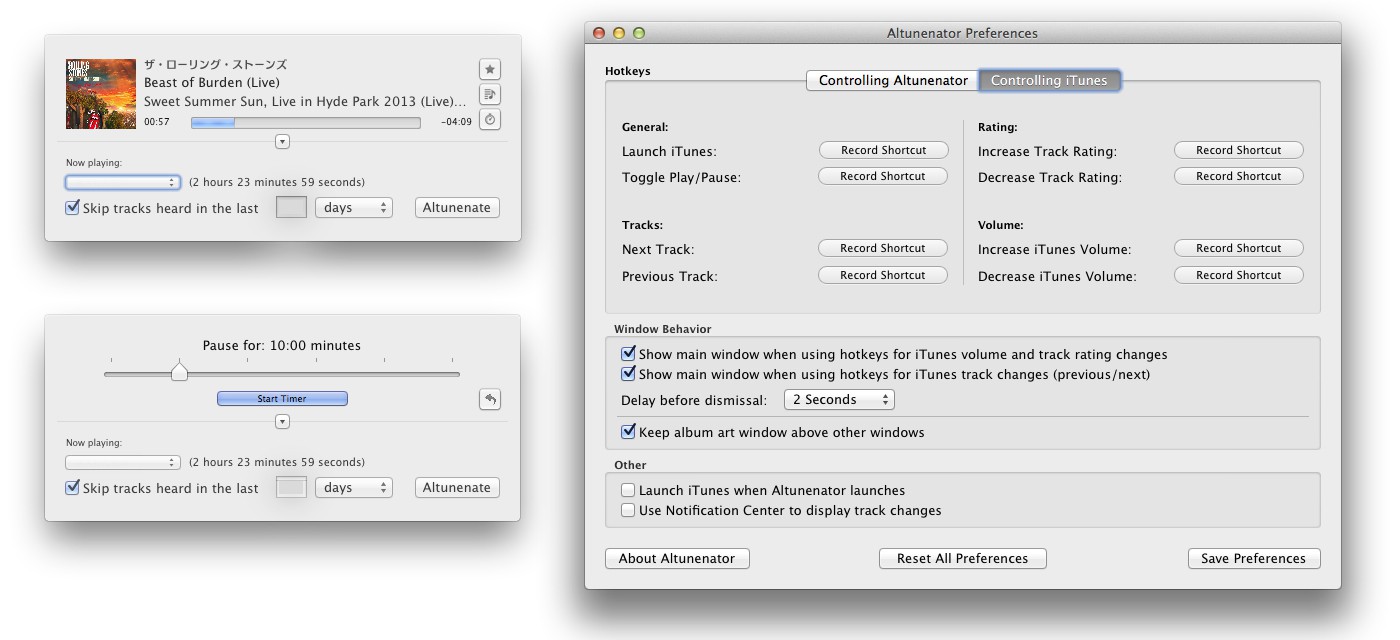The height and width of the screenshot is (640, 1400).
Task: Click the Japanese artist name text
Action: pyautogui.click(x=216, y=64)
